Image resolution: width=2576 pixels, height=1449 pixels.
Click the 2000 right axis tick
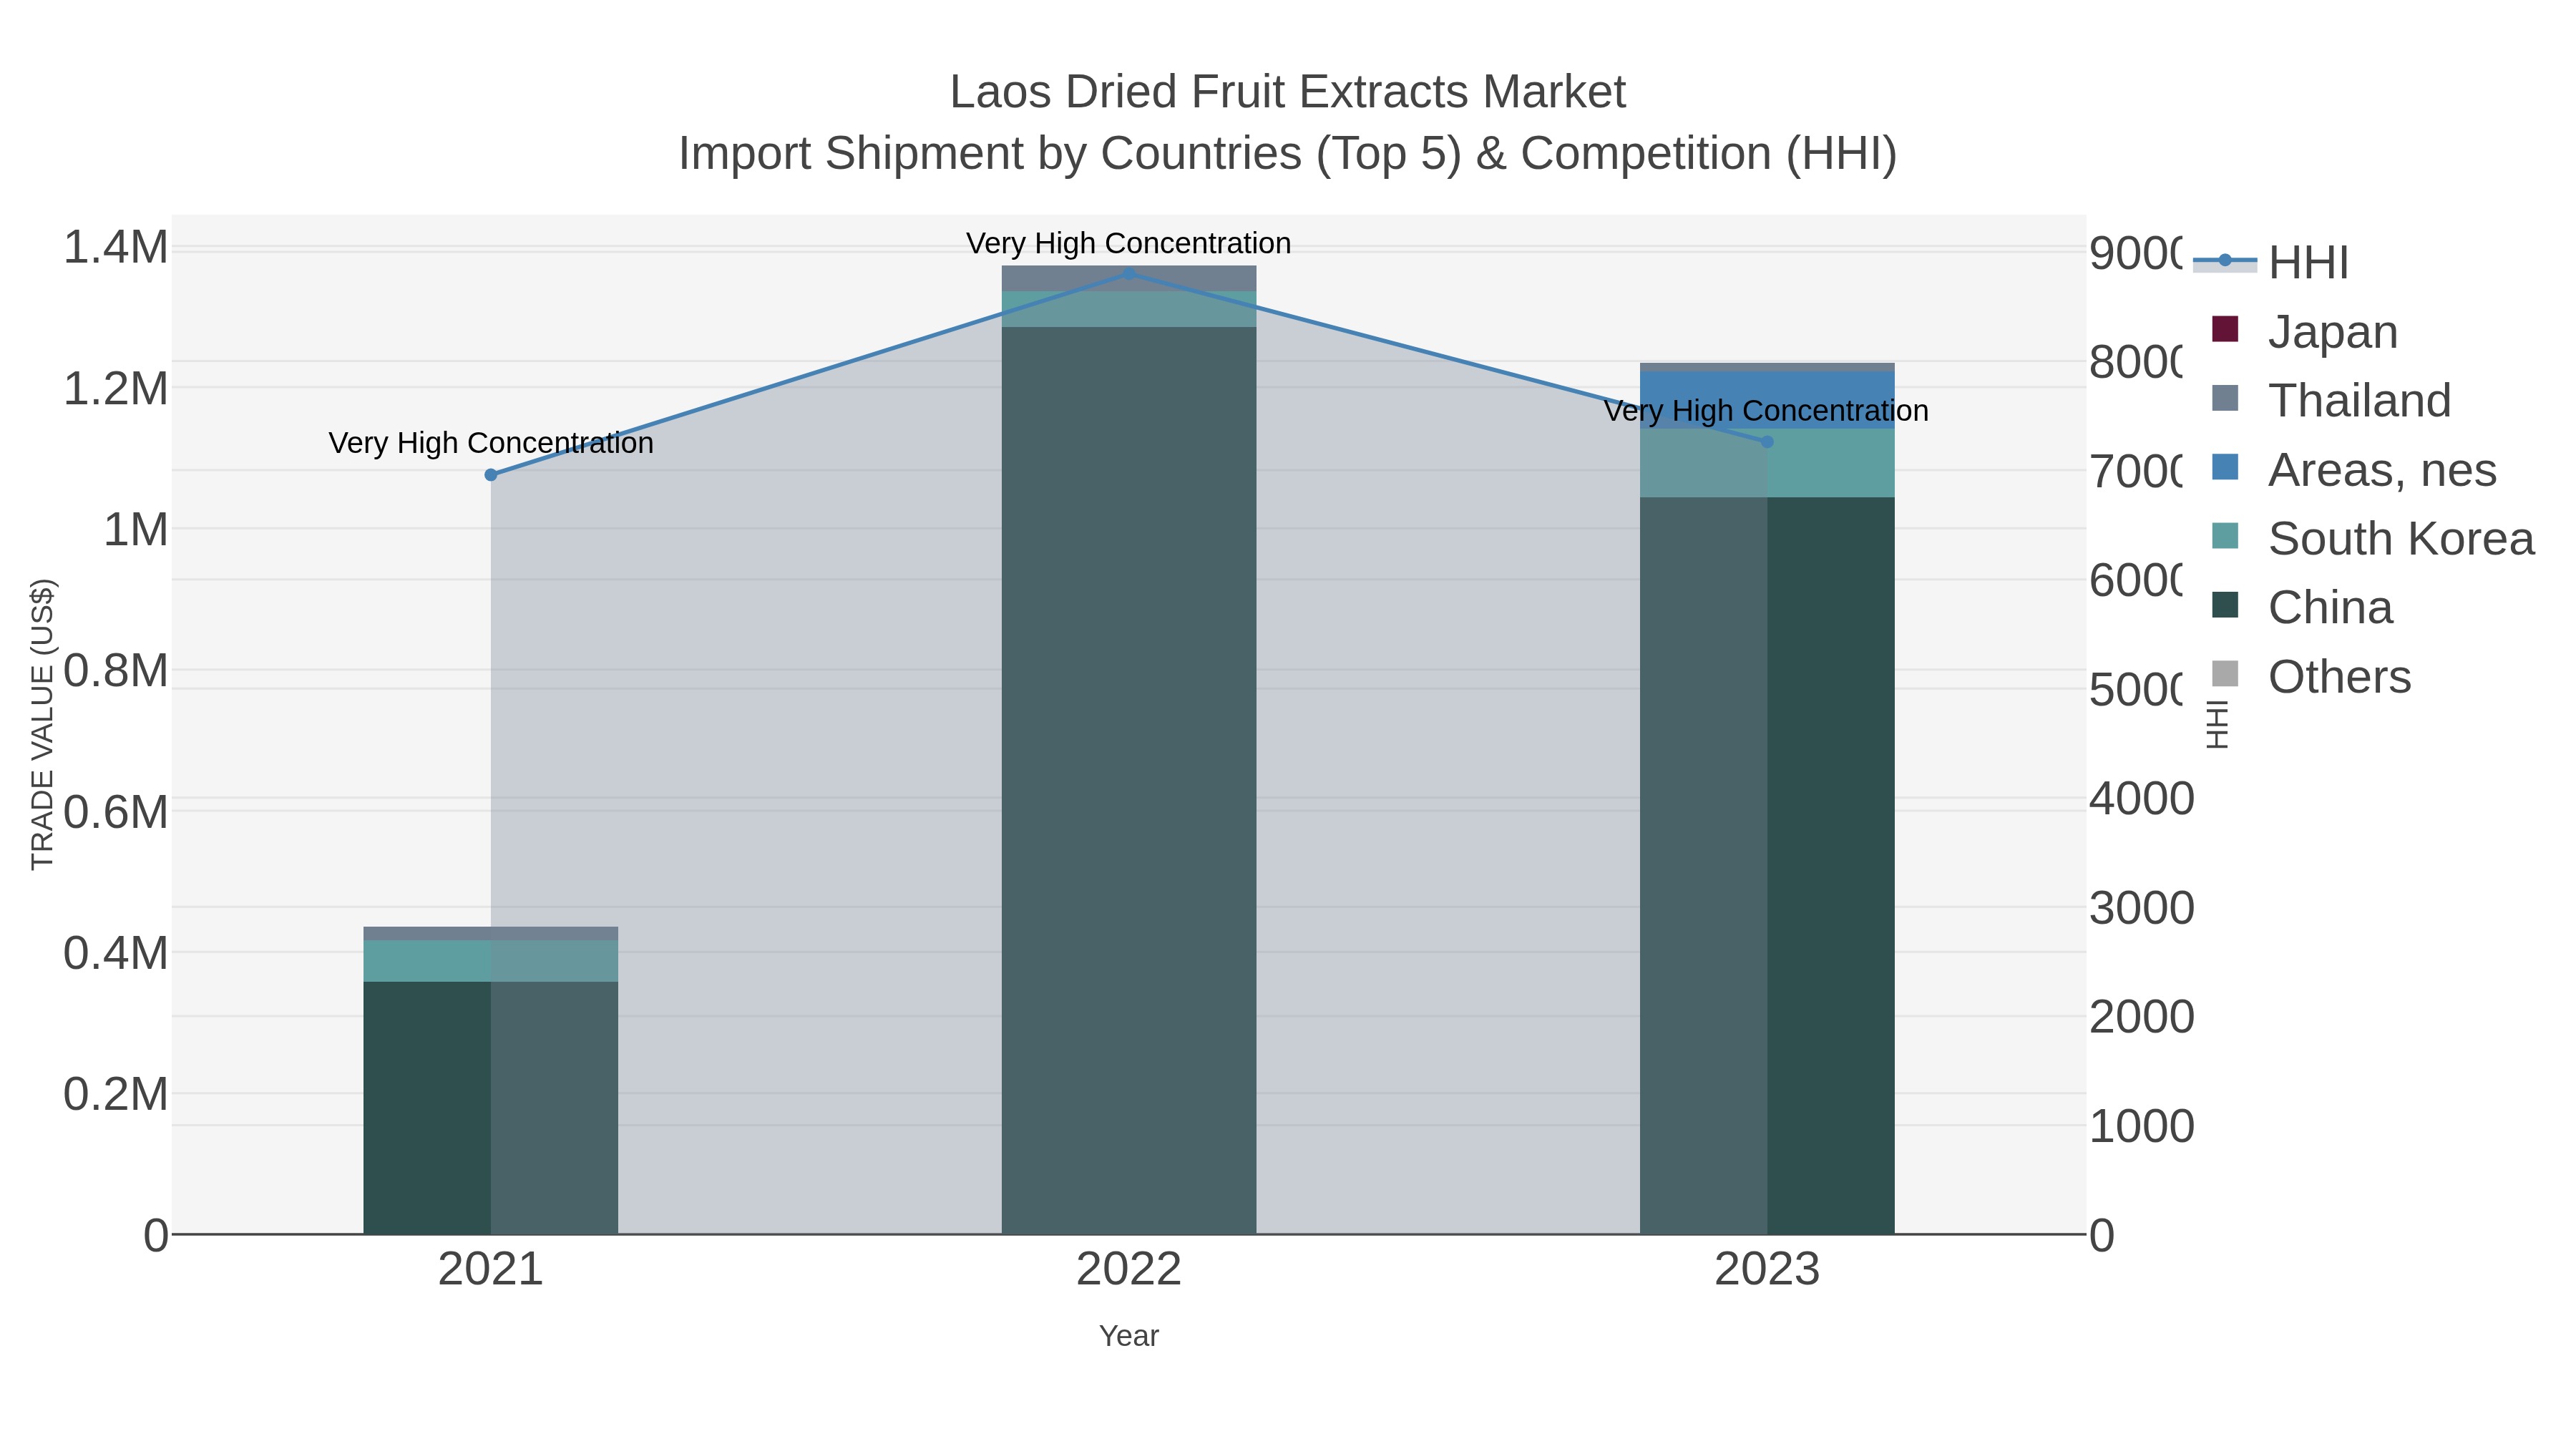point(2142,1016)
